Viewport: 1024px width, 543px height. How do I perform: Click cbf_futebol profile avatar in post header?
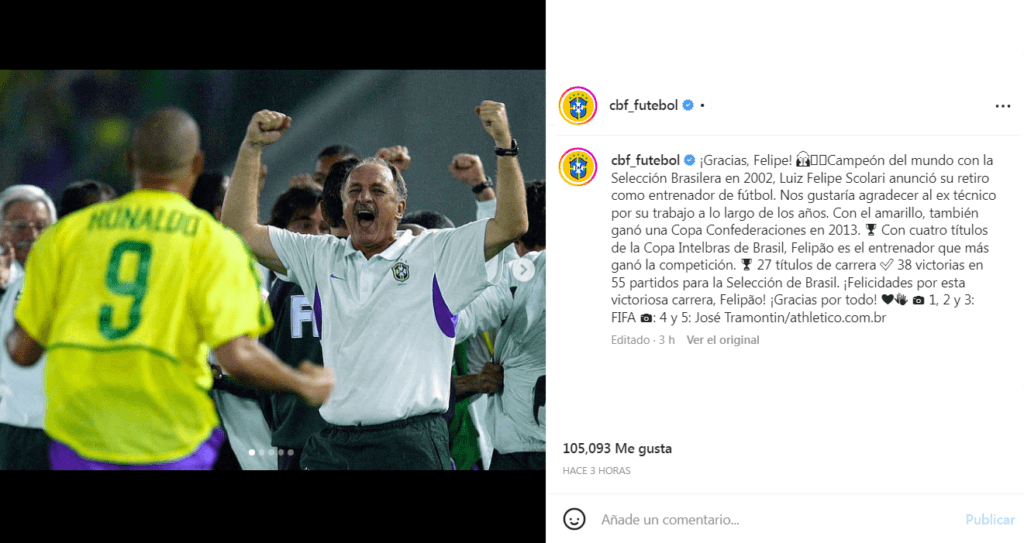[x=578, y=105]
